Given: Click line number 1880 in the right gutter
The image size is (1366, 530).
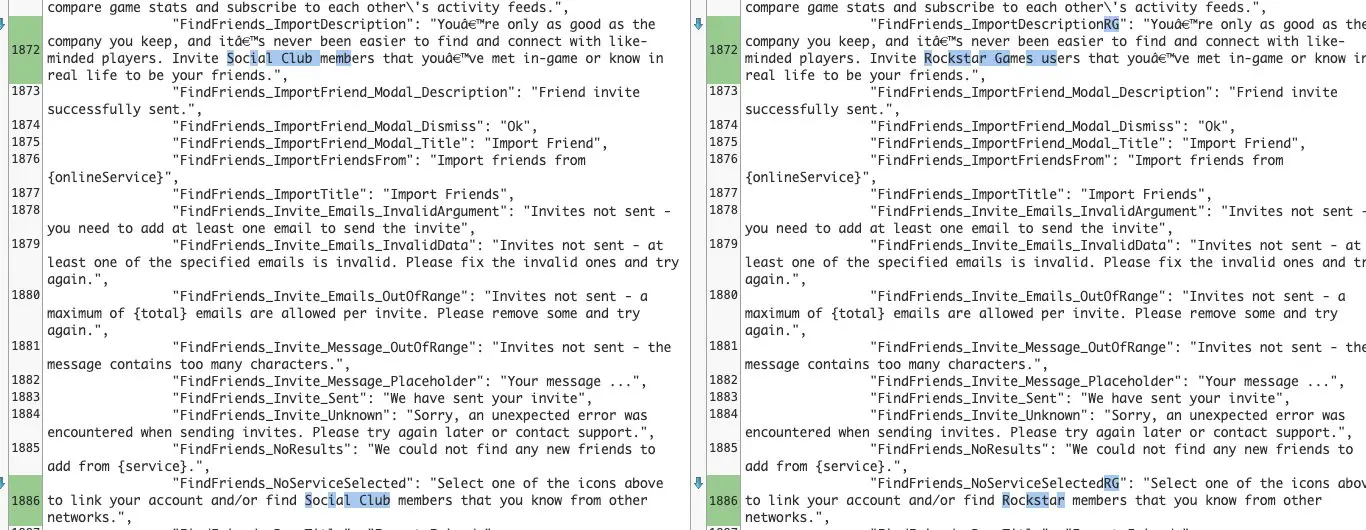Looking at the screenshot, I should coord(722,296).
